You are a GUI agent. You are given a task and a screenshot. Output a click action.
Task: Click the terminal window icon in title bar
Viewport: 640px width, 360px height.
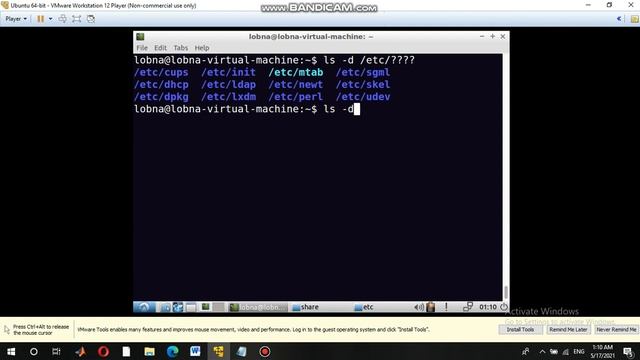(x=140, y=37)
